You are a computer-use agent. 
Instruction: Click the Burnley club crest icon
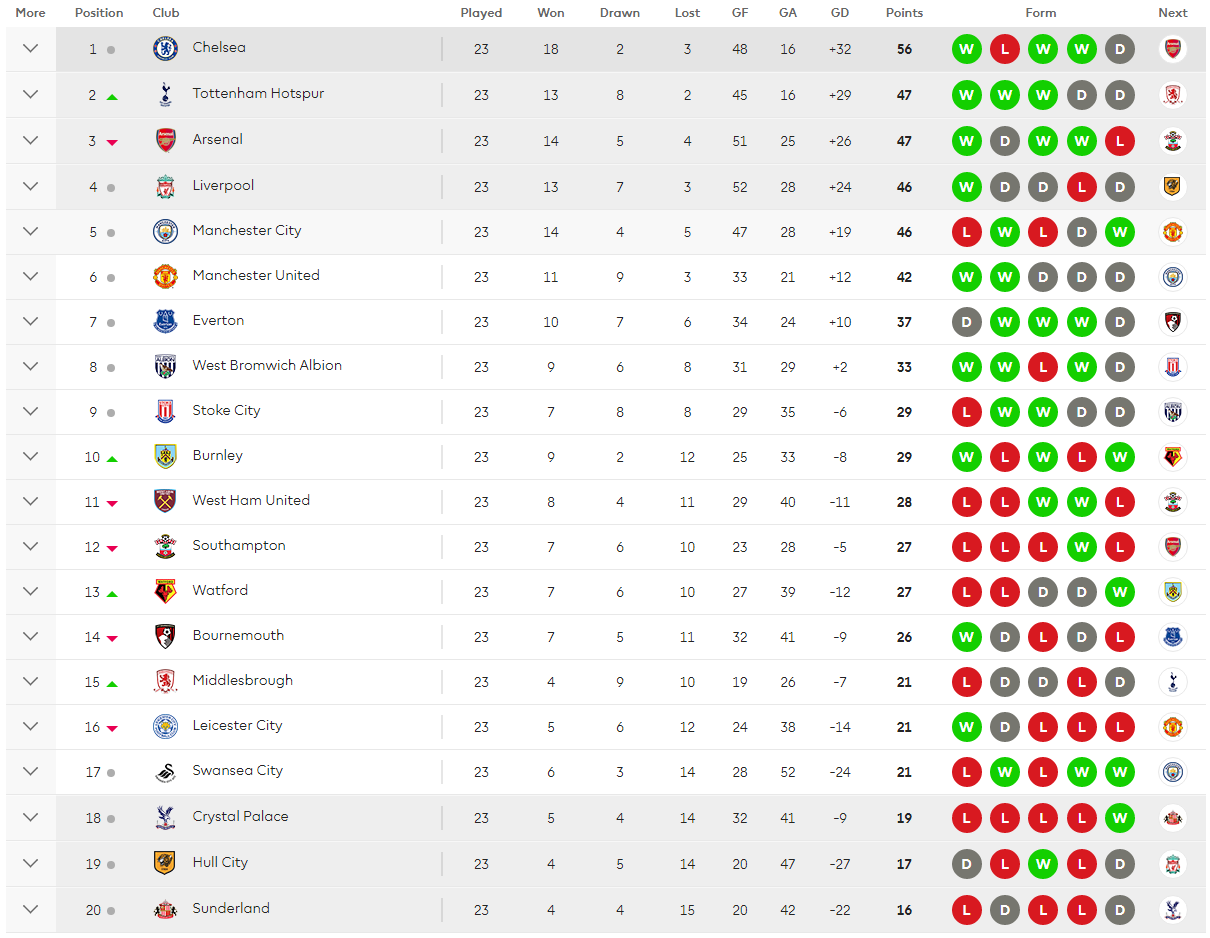[x=165, y=456]
